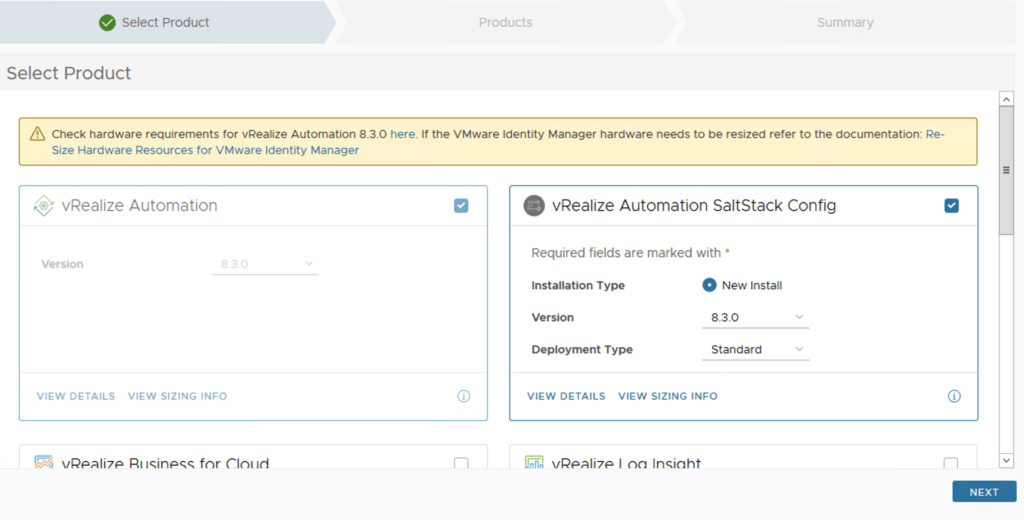The height and width of the screenshot is (520, 1024).
Task: Open info icon in SaltStack Config card
Action: click(954, 396)
